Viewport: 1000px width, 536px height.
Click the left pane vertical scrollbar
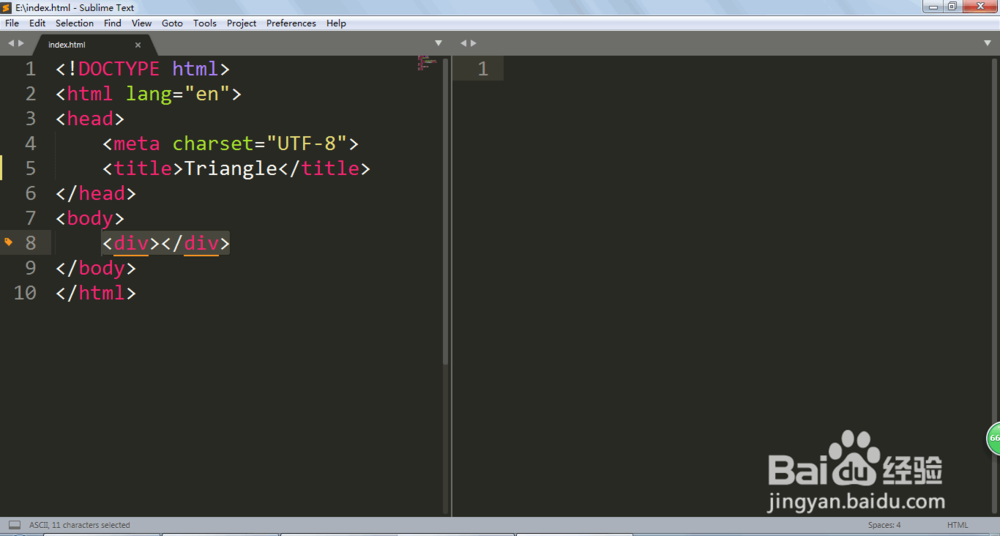(445, 212)
